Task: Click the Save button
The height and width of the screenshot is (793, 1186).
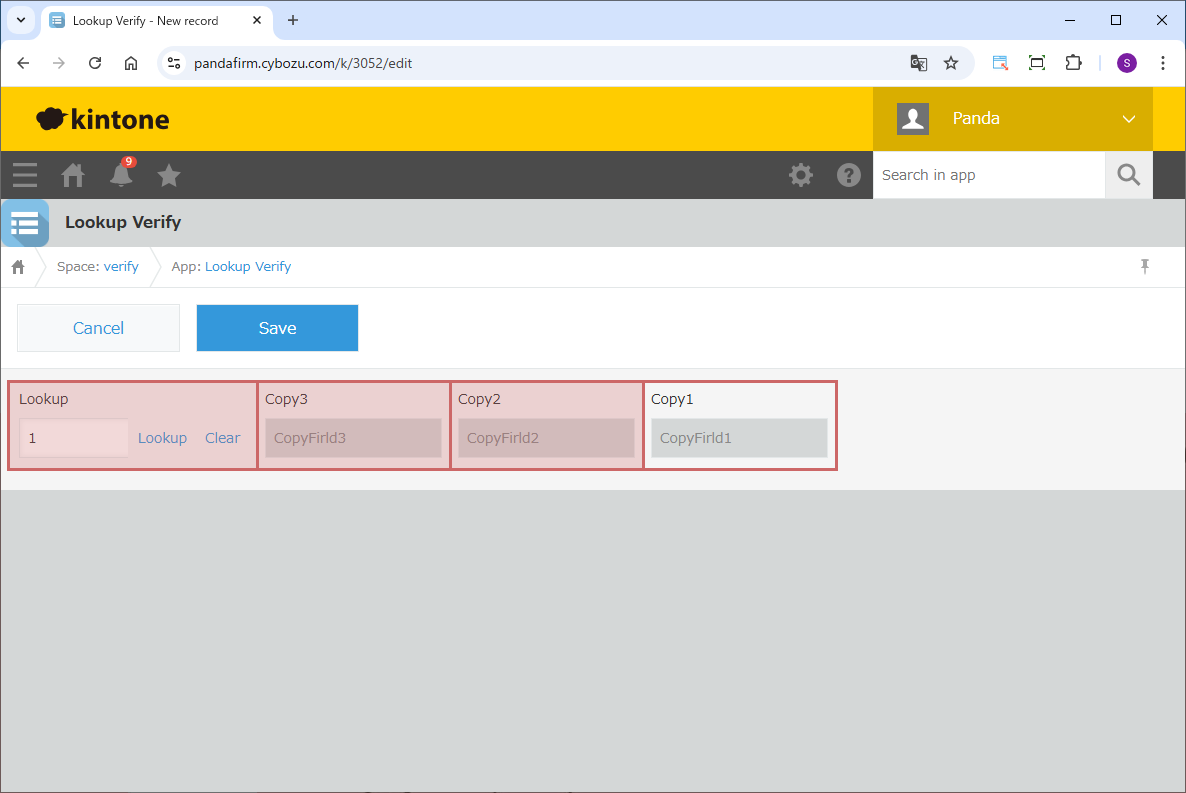Action: coord(277,328)
